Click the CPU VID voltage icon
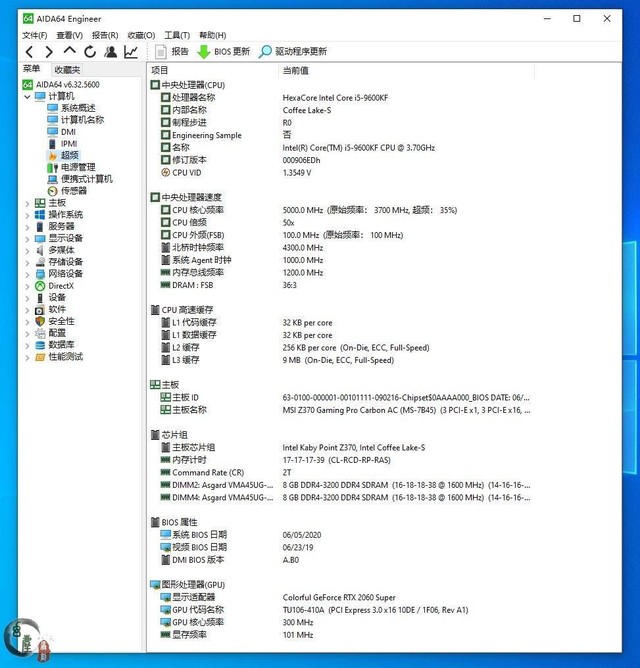640x668 pixels. 165,173
